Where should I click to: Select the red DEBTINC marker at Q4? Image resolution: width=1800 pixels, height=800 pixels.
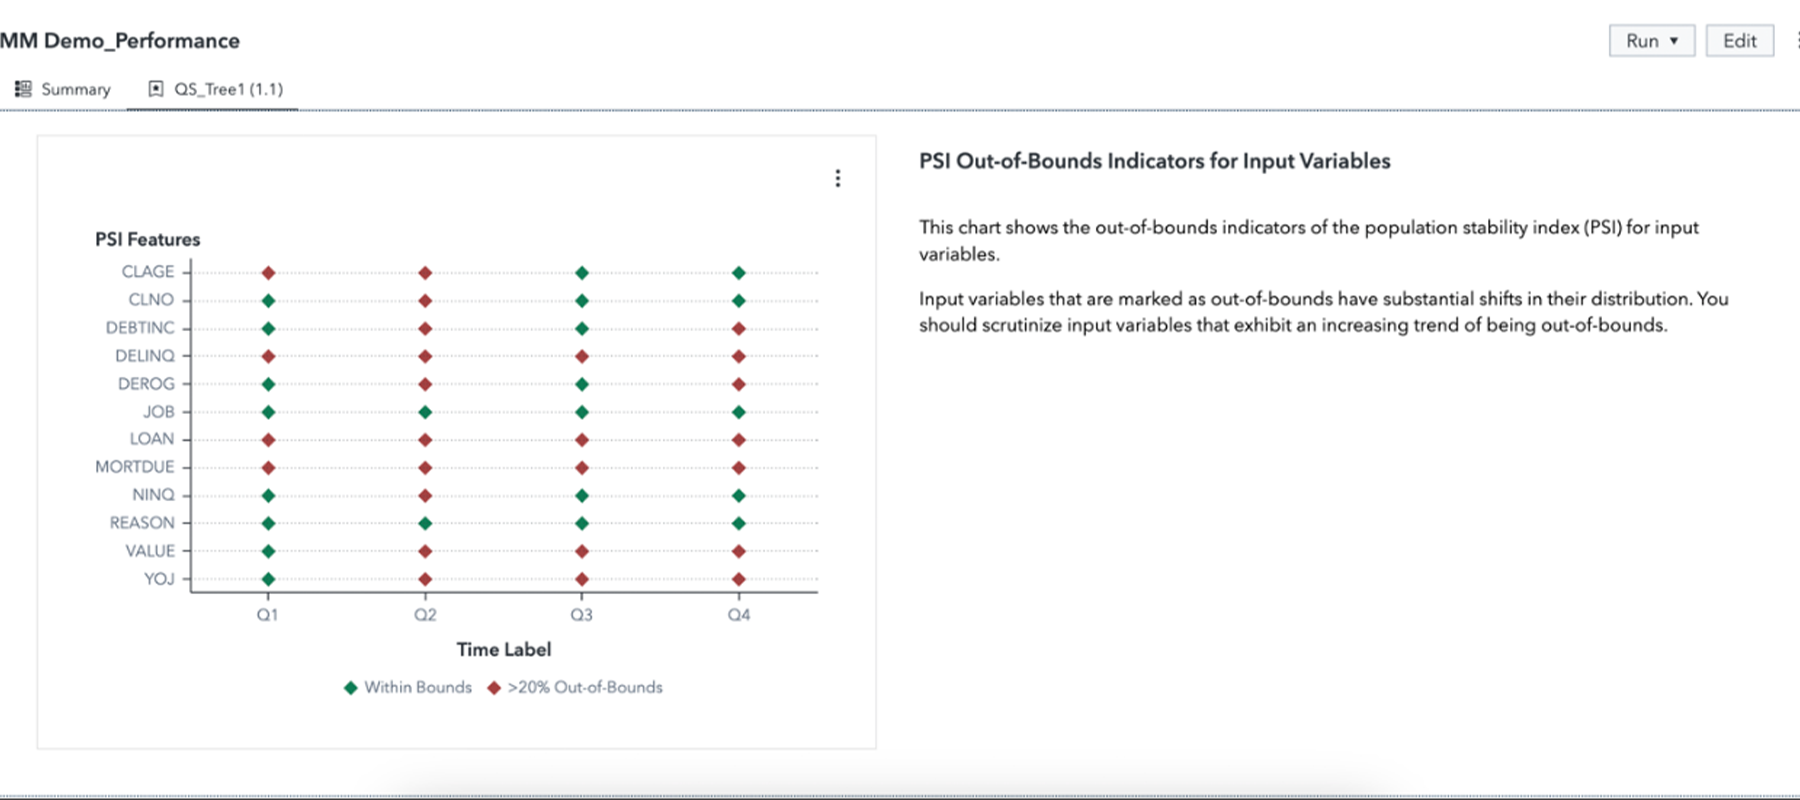[739, 329]
